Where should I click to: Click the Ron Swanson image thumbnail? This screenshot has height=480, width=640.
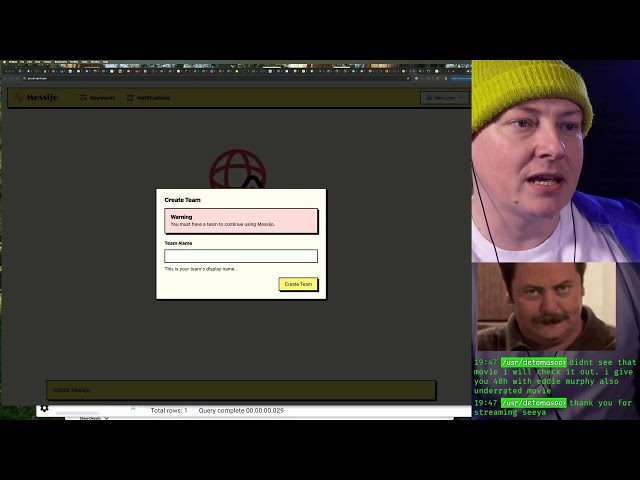(547, 307)
